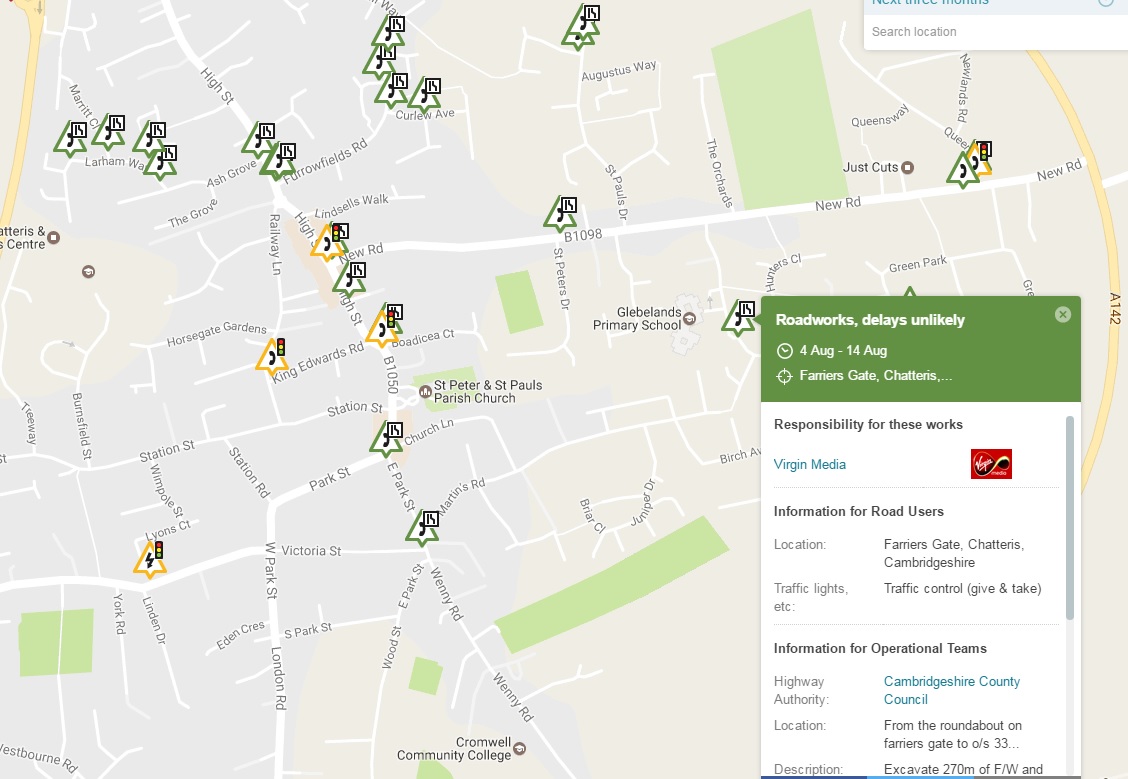This screenshot has width=1128, height=779.
Task: Click the 4 Aug - 14 Aug date text
Action: (x=843, y=350)
